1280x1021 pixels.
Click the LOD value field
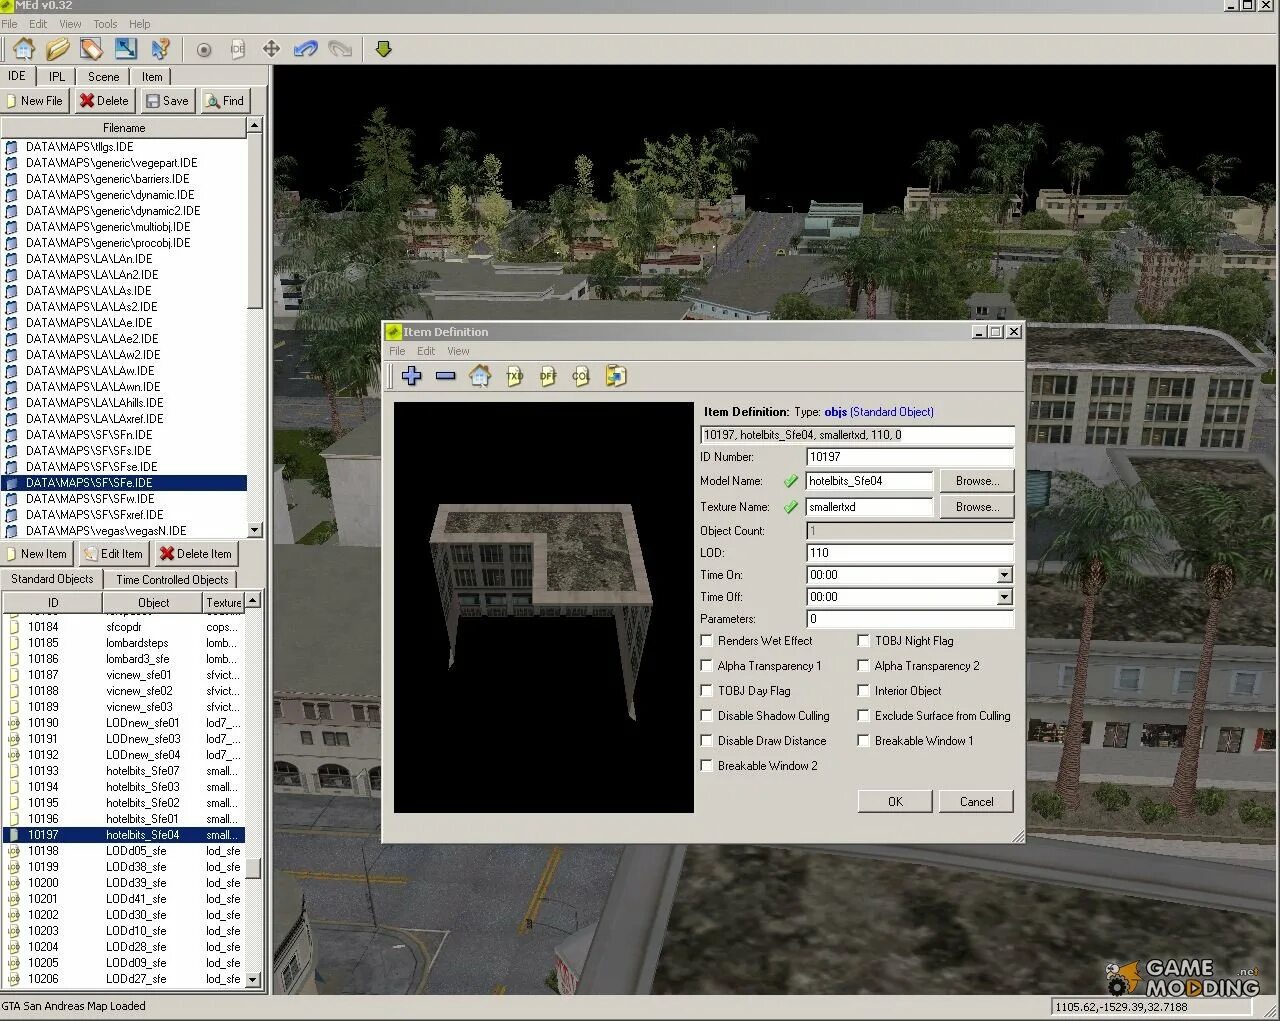(x=910, y=553)
